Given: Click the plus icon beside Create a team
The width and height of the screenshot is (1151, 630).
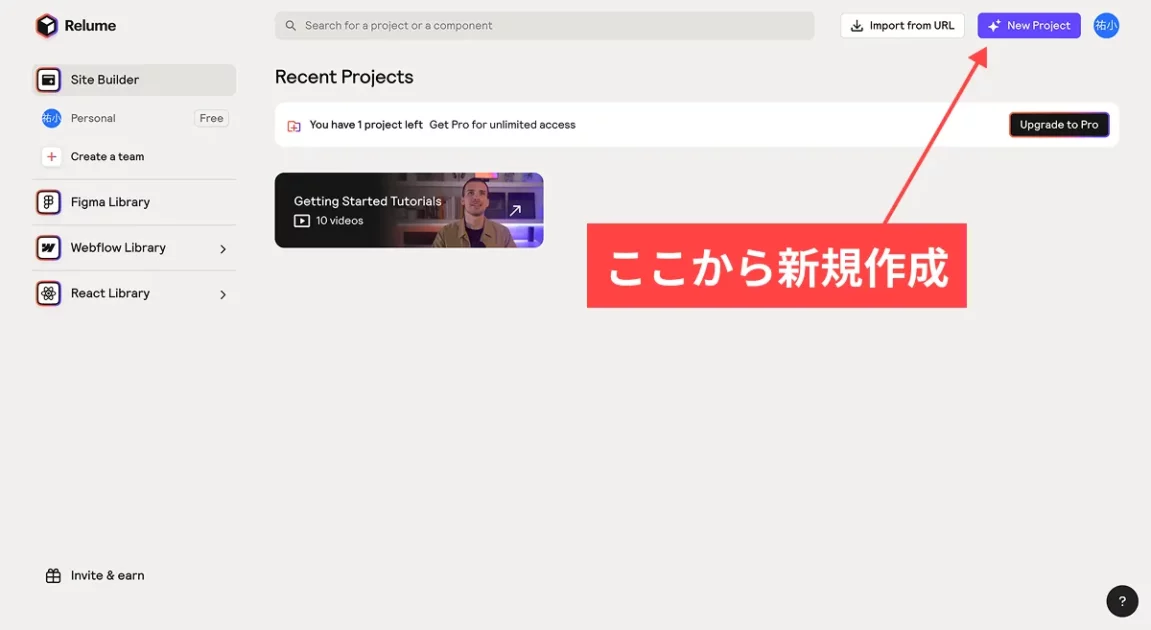Looking at the screenshot, I should [x=51, y=157].
